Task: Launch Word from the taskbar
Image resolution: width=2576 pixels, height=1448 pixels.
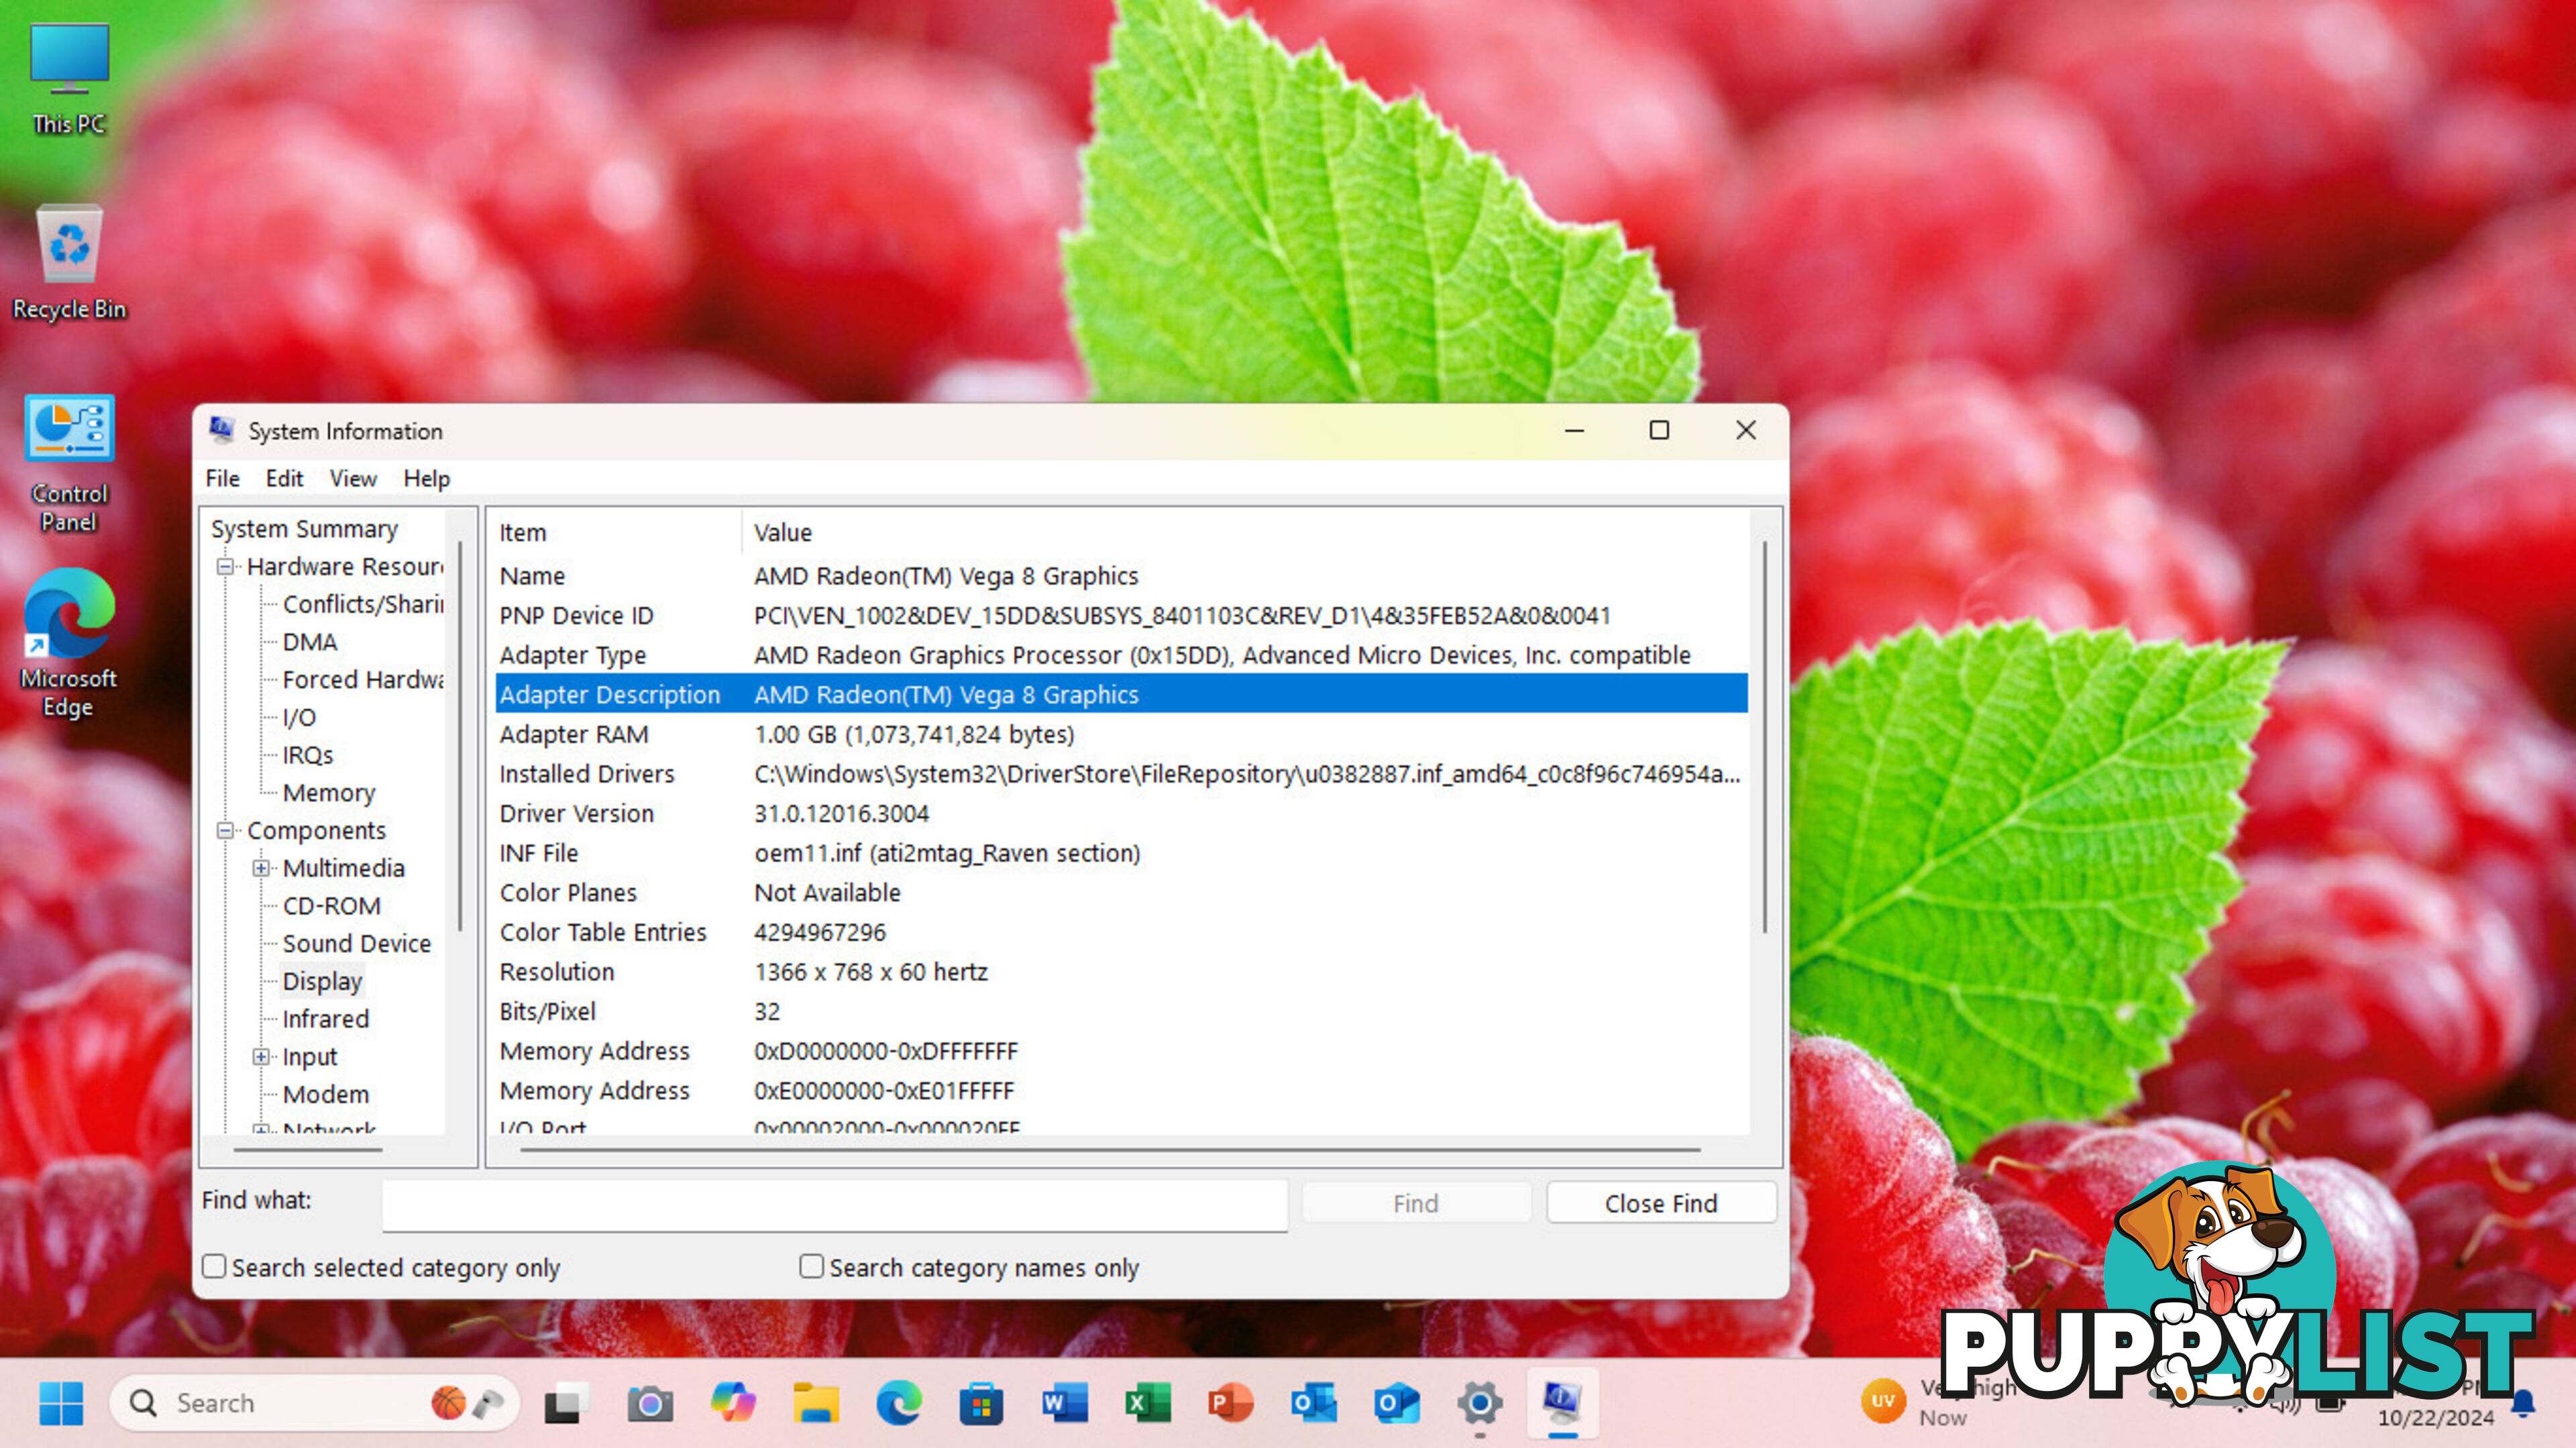Action: 1065,1403
